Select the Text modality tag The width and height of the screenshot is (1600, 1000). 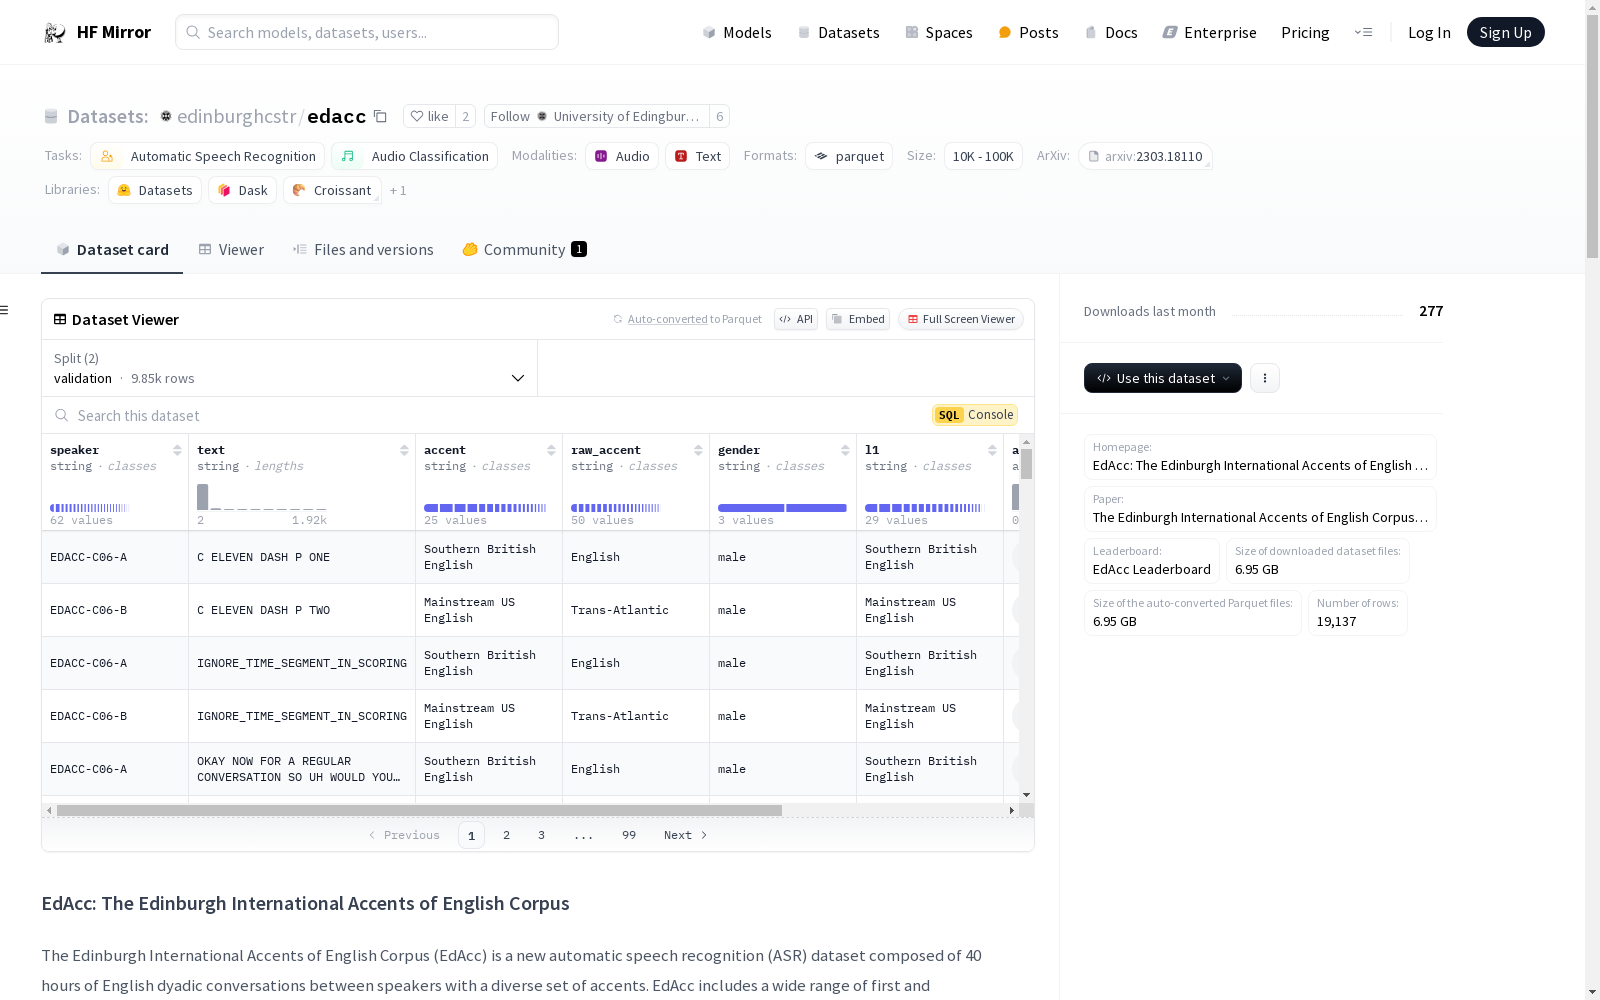(697, 156)
